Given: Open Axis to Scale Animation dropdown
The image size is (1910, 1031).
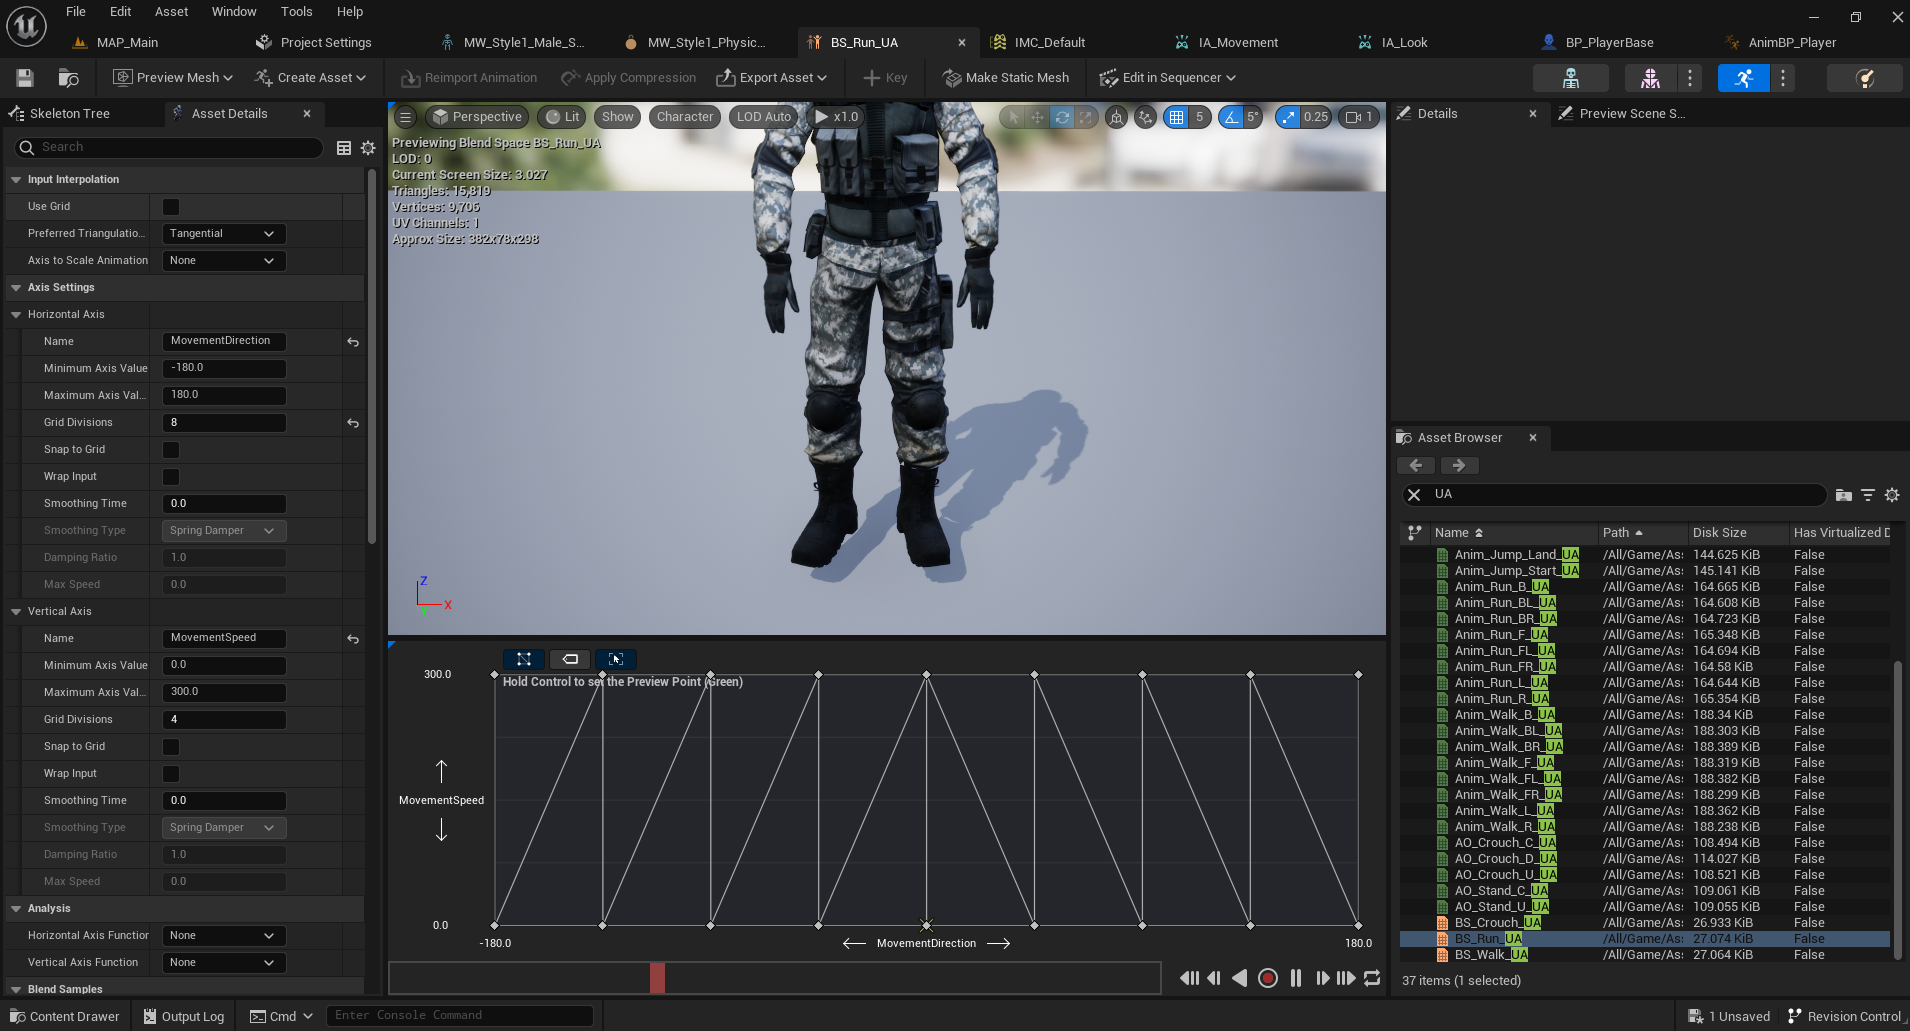Looking at the screenshot, I should [x=224, y=261].
